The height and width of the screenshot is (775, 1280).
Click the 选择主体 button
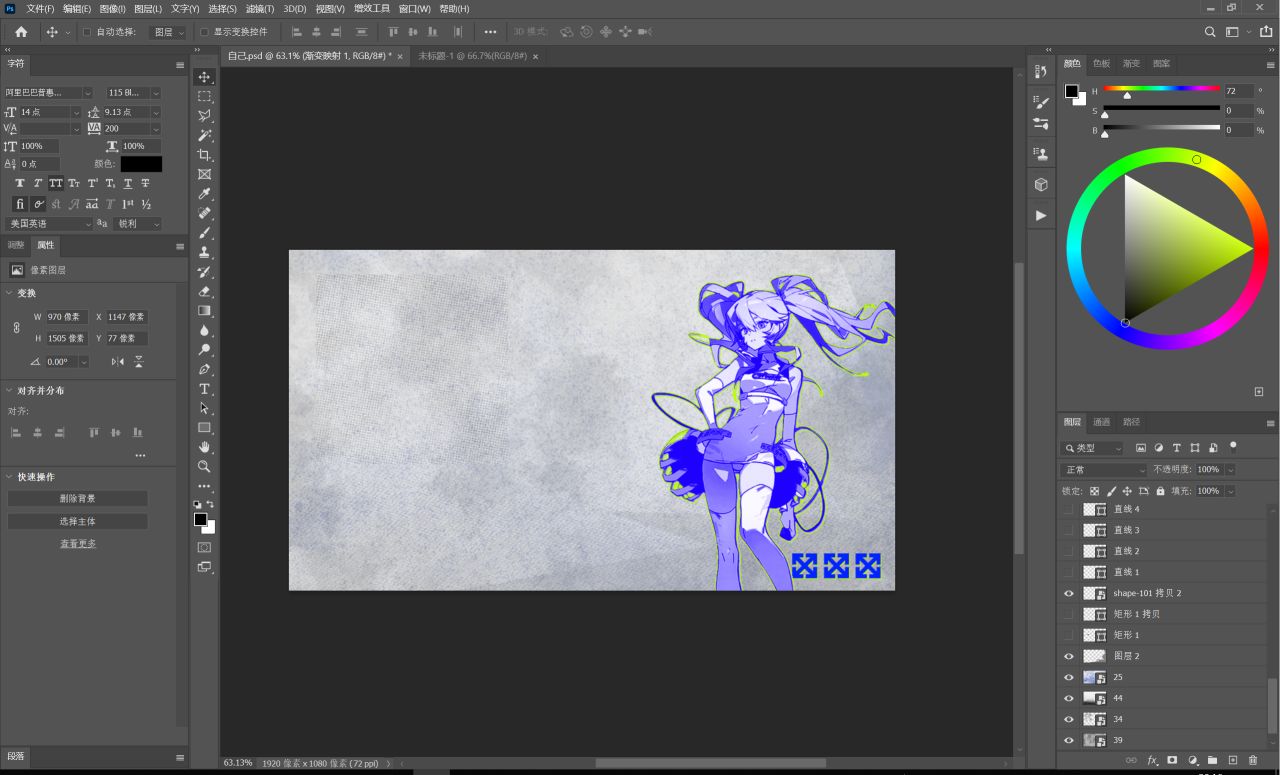coord(77,522)
